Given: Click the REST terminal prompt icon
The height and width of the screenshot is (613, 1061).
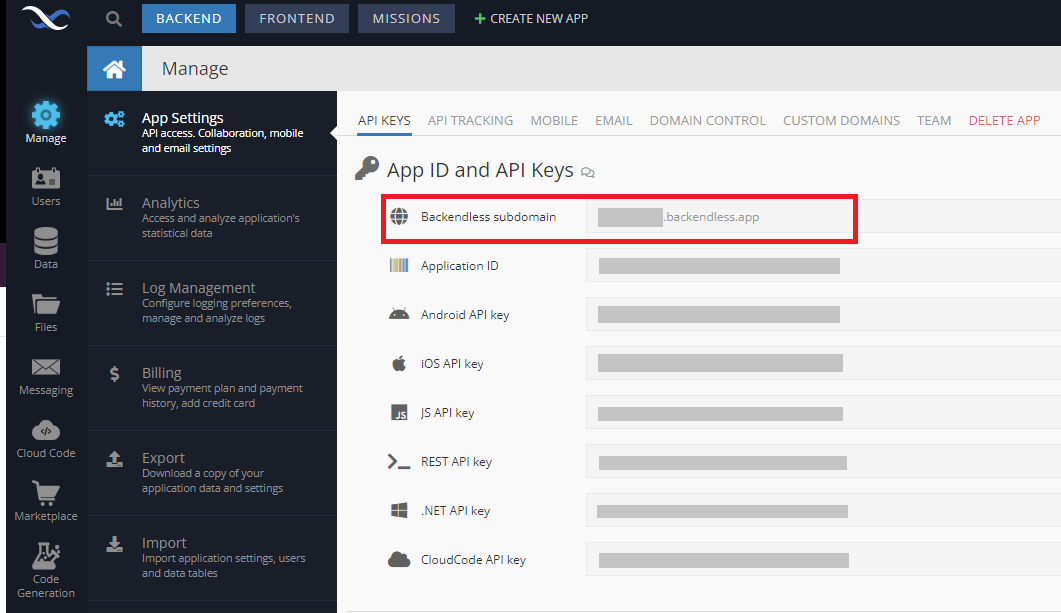Looking at the screenshot, I should coord(399,461).
